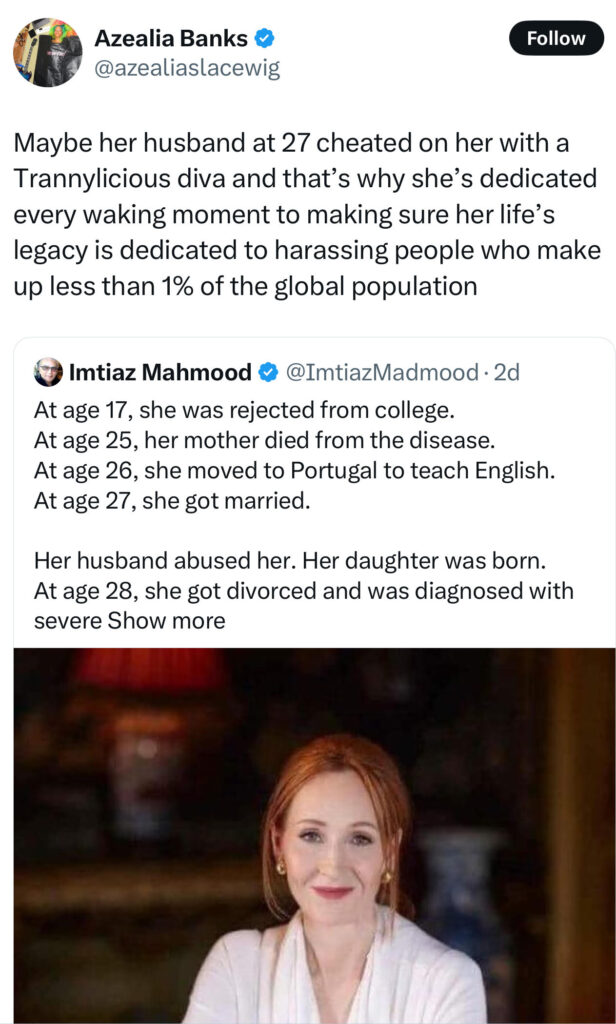Expand quoted tweet with Show more

(166, 620)
